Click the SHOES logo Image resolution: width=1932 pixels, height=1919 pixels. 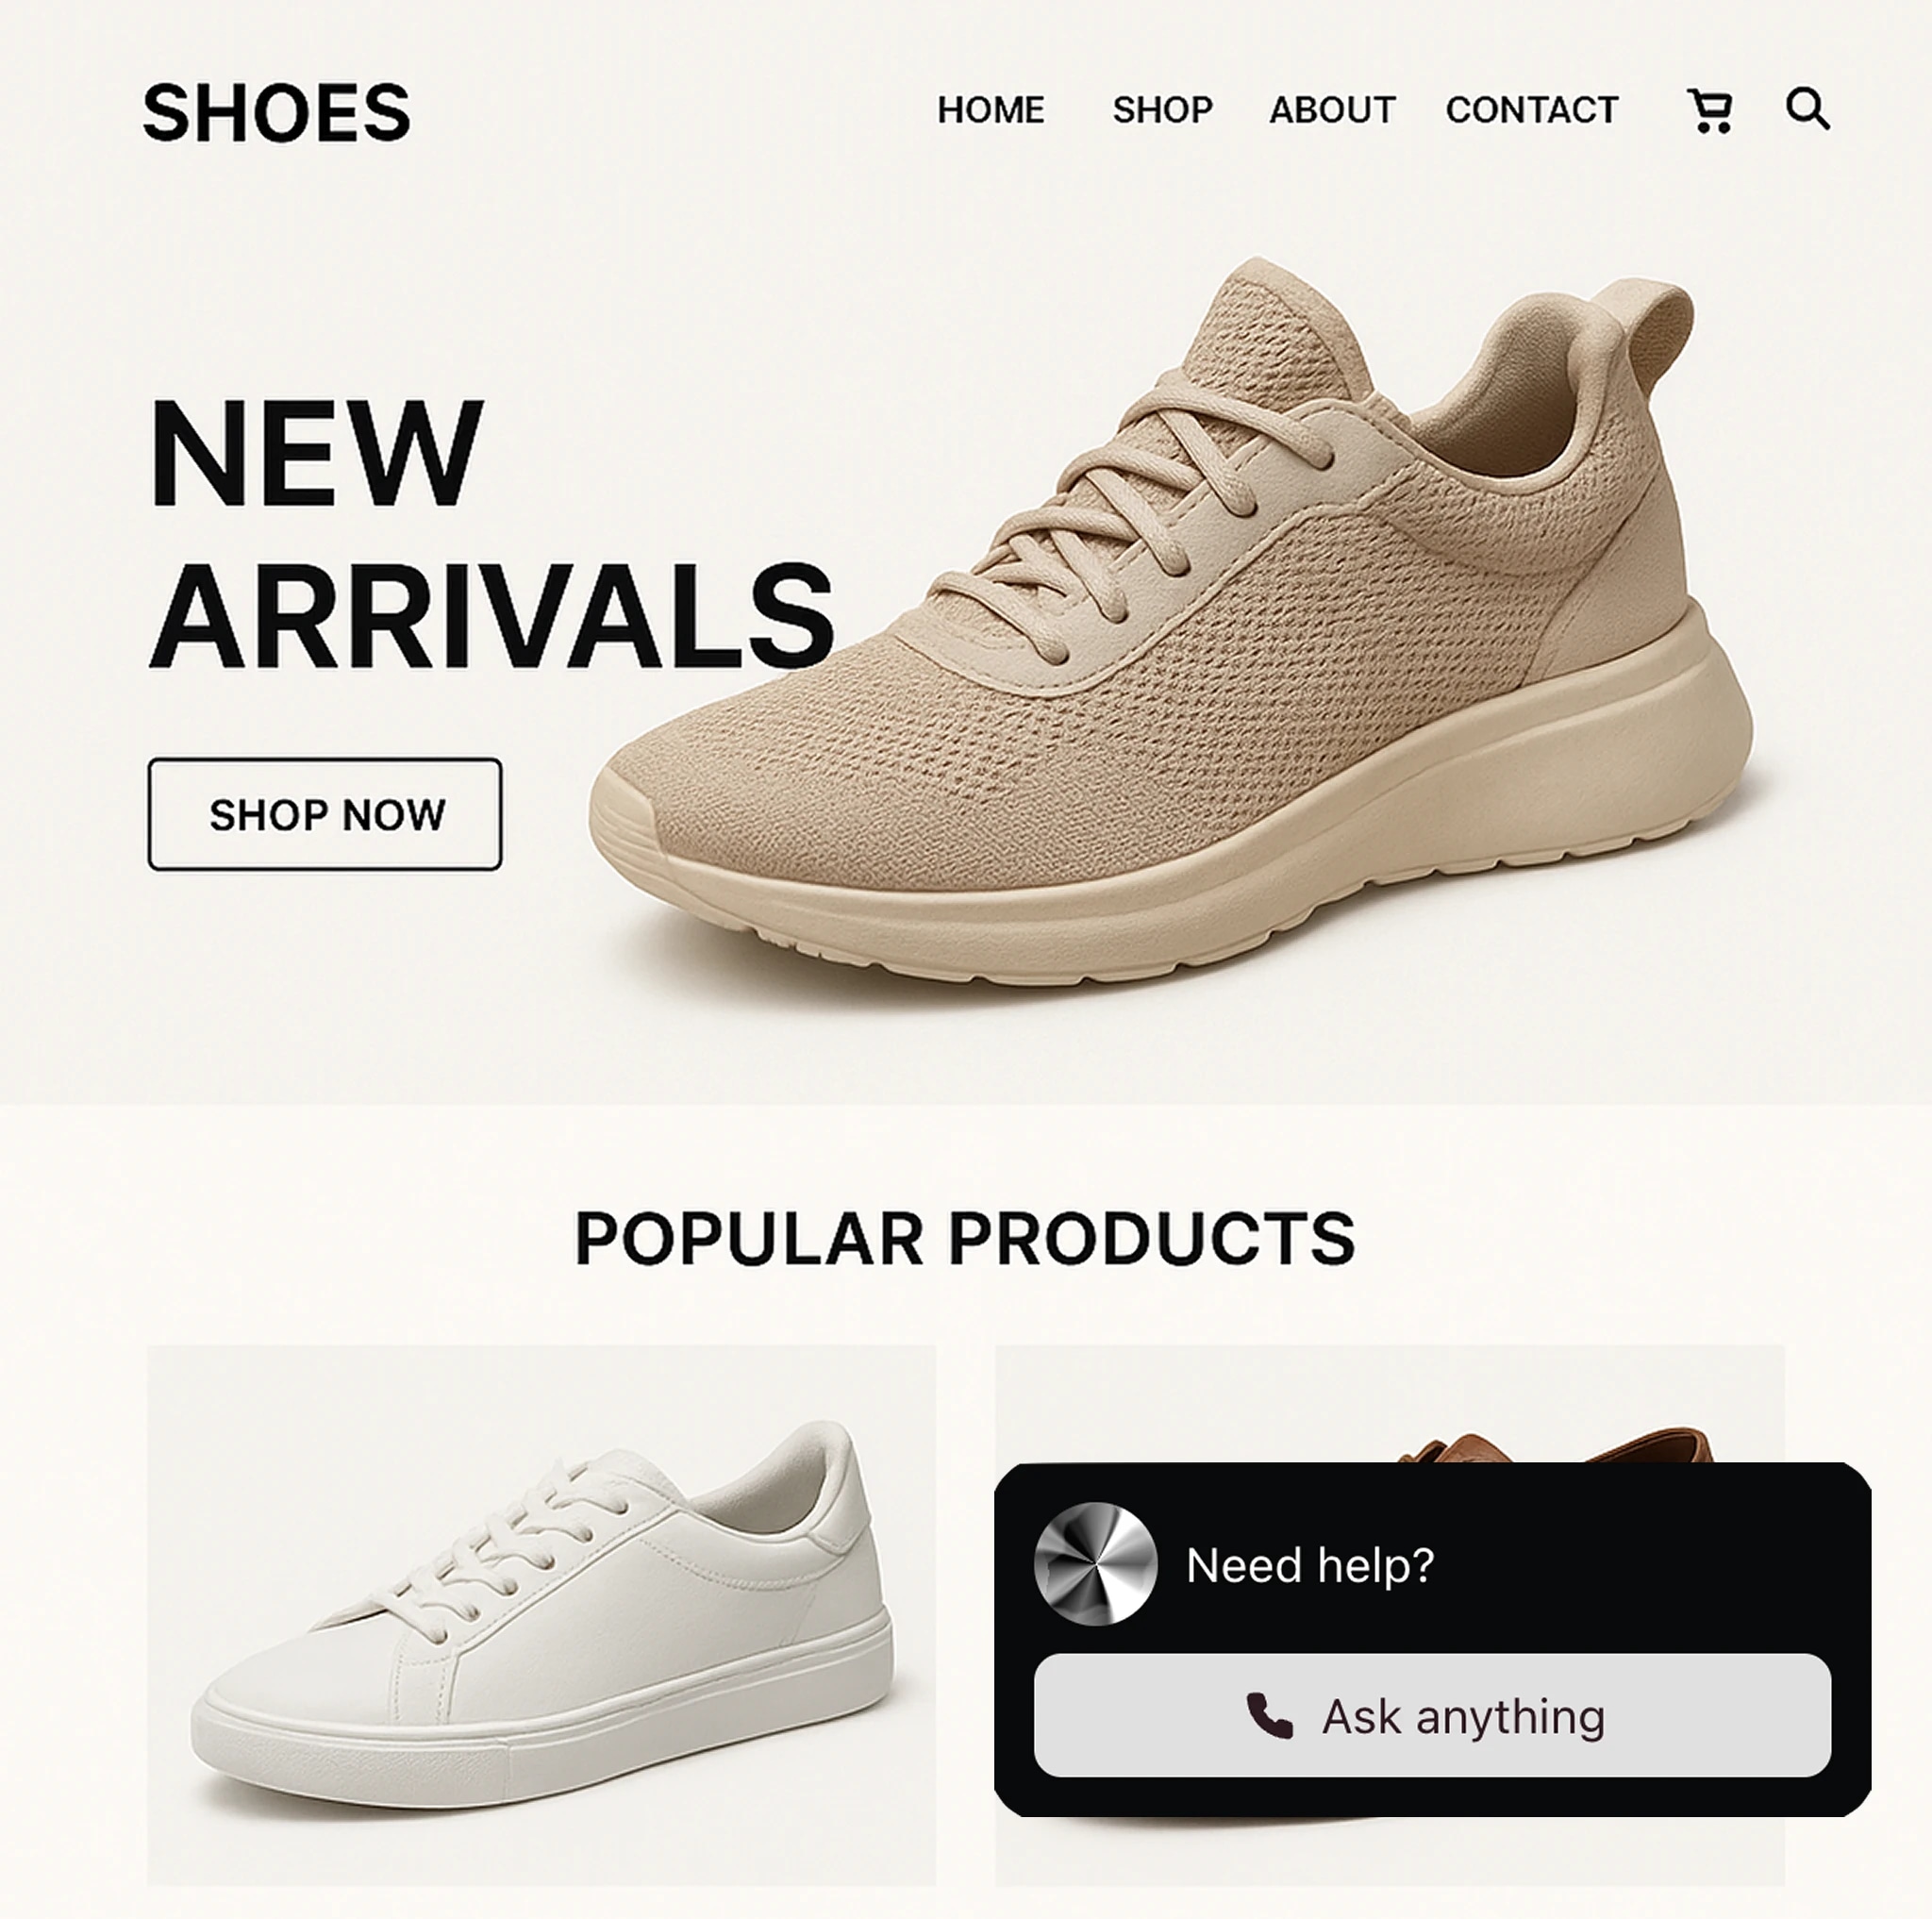pos(276,112)
